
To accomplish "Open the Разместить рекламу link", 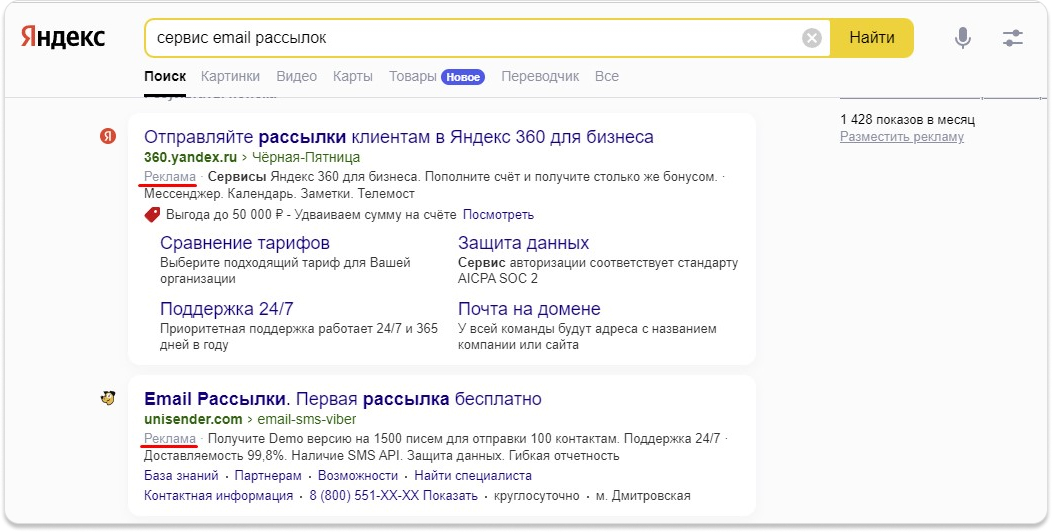I will pyautogui.click(x=902, y=137).
